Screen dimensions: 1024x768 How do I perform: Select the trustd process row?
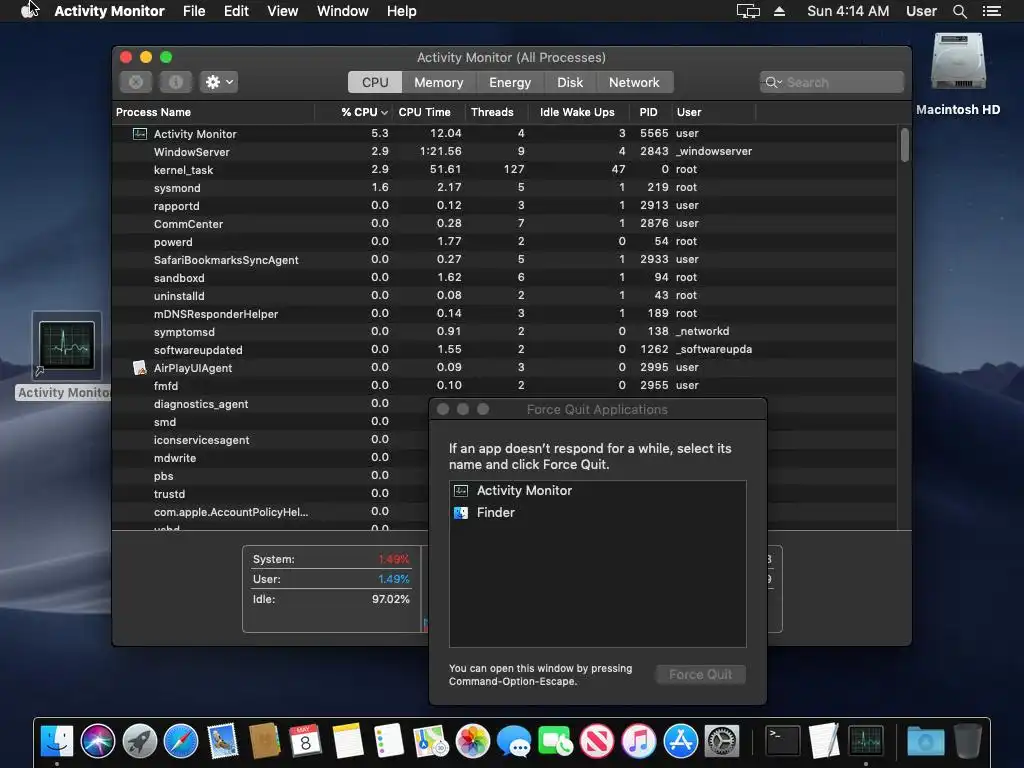[x=270, y=494]
